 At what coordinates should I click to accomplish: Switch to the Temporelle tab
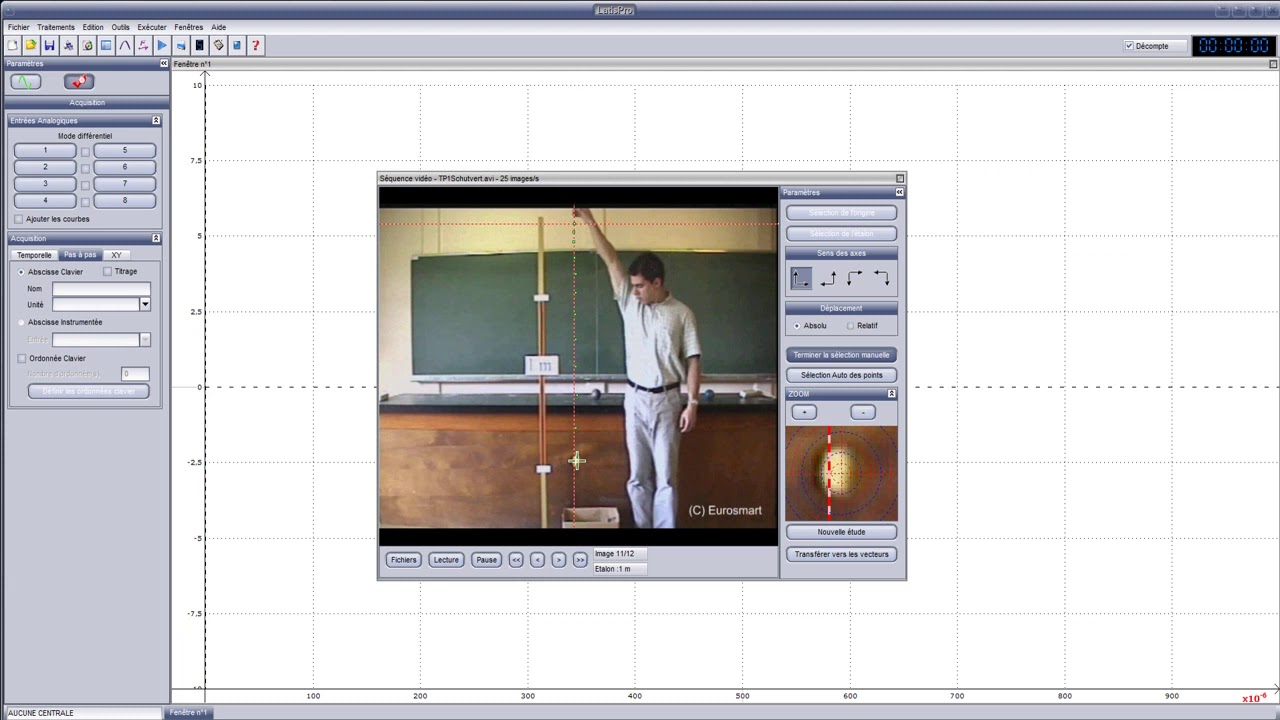(x=34, y=255)
